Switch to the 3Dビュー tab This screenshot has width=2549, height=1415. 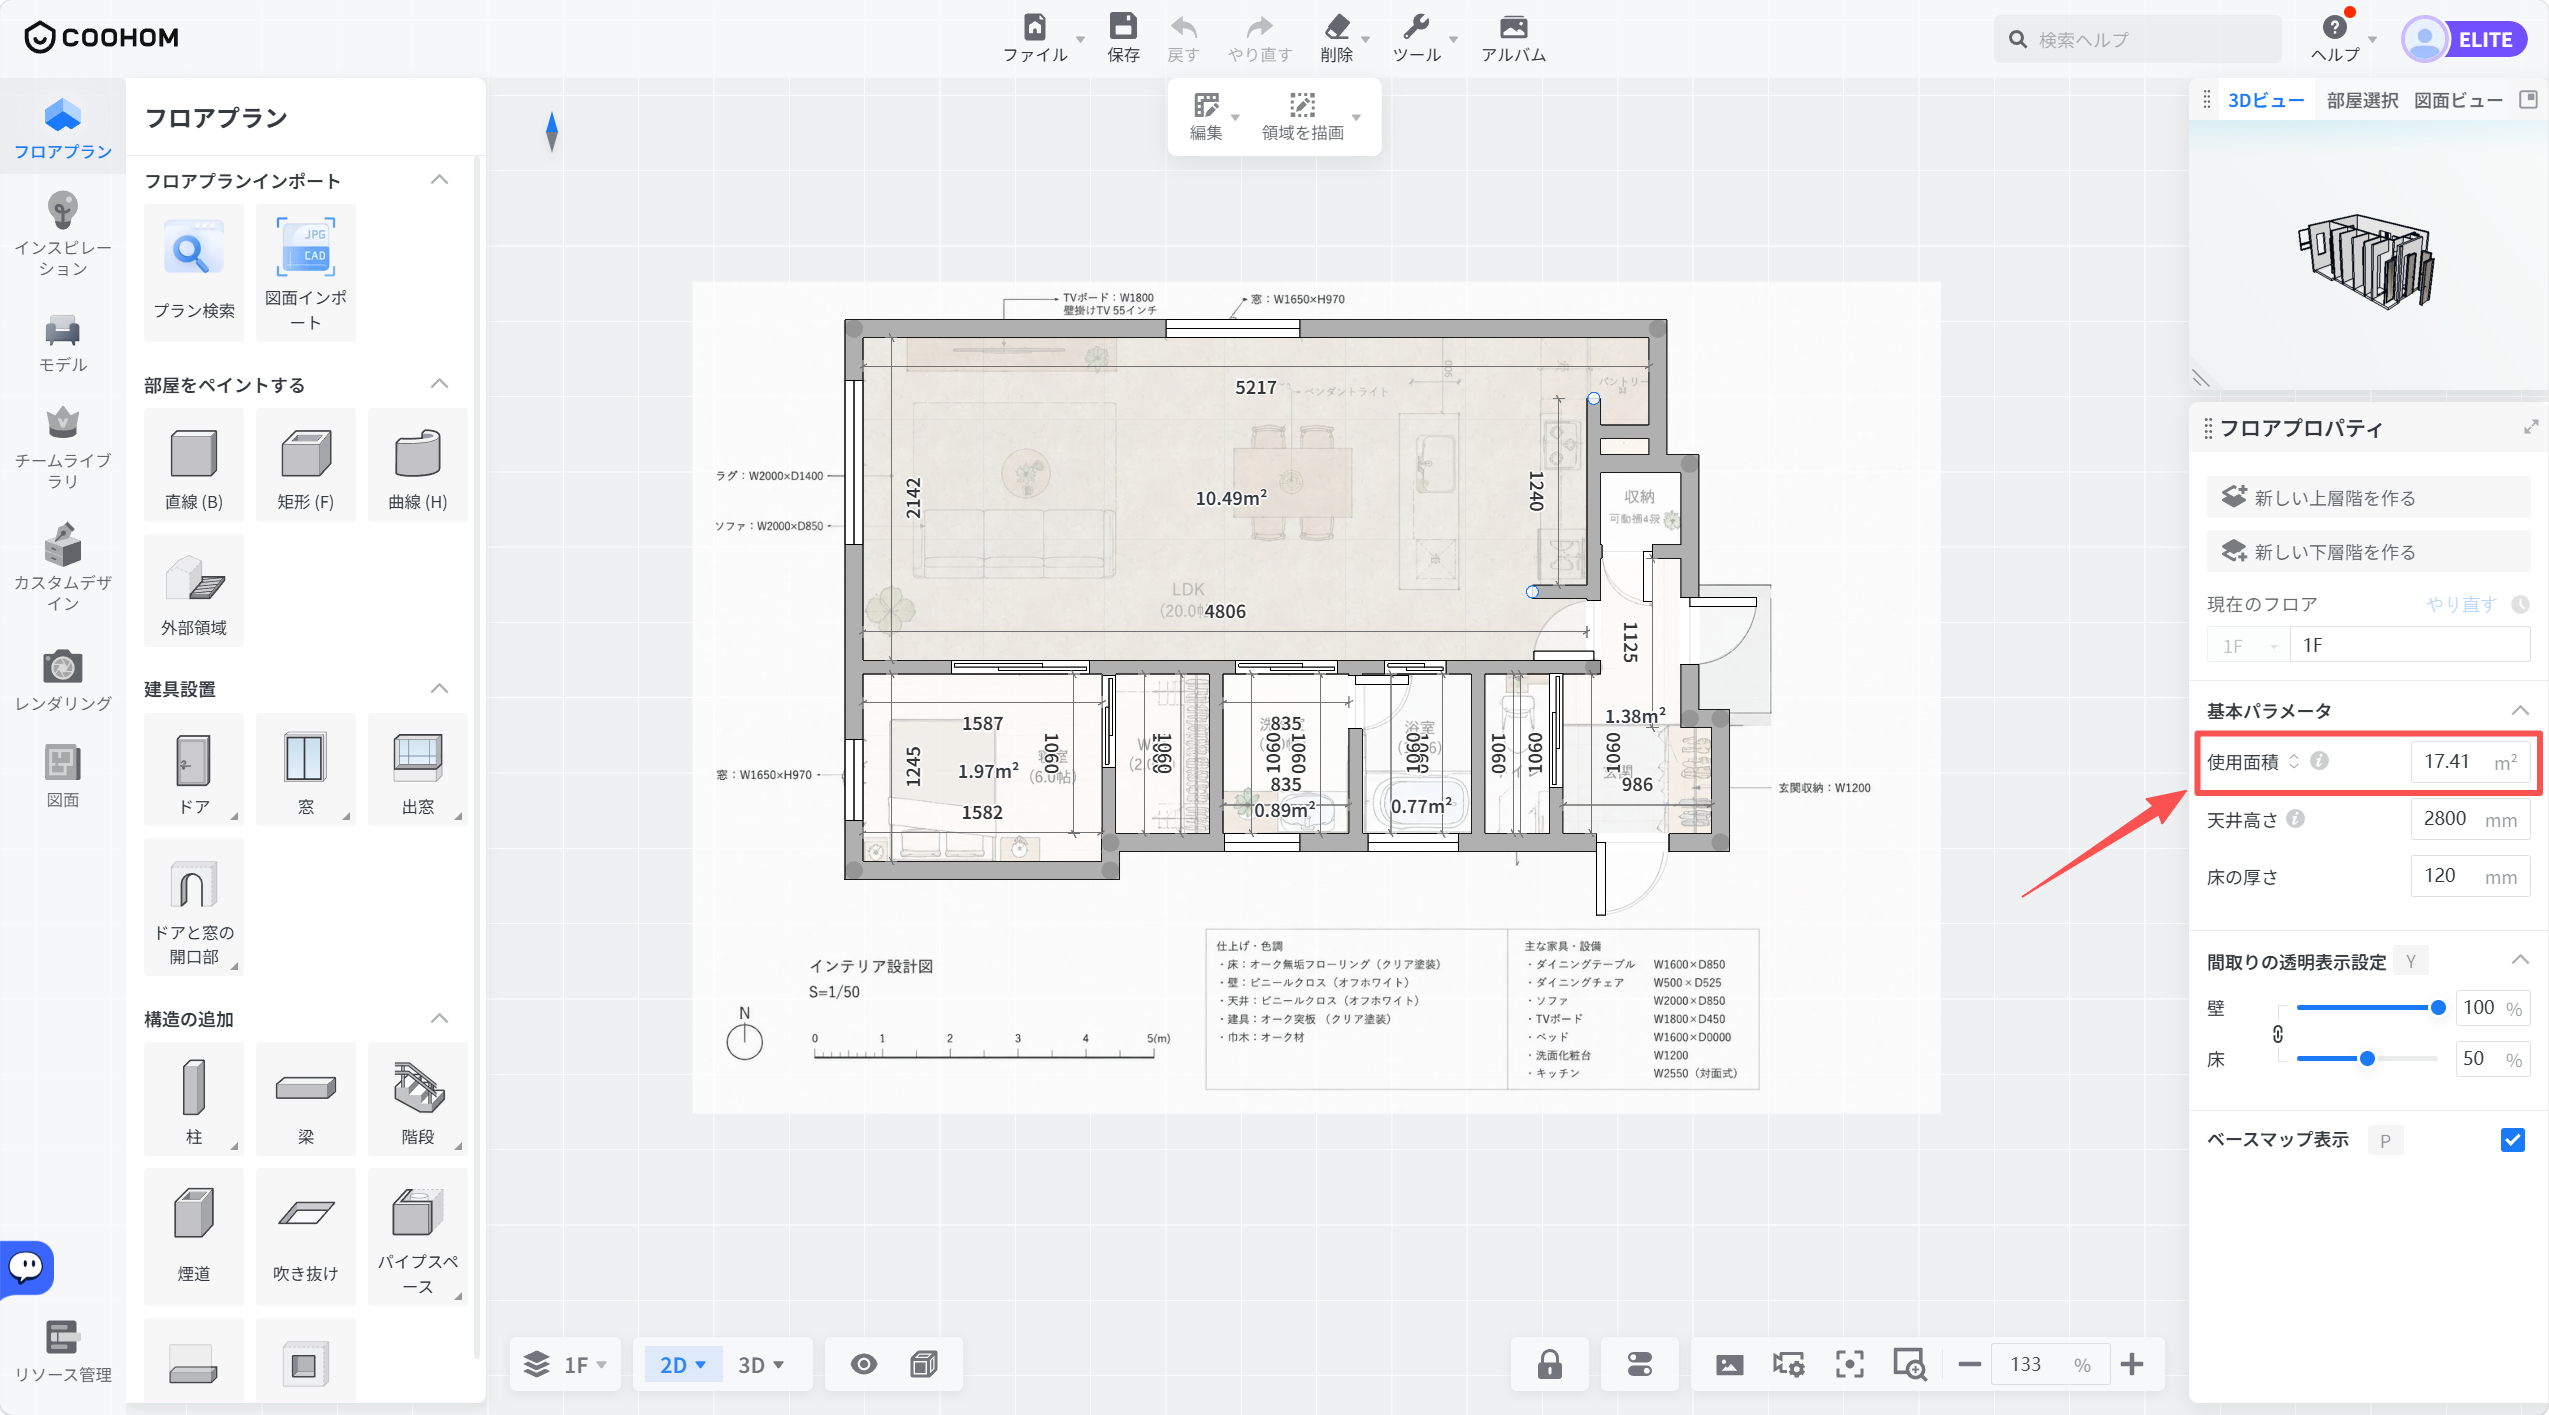point(2265,100)
